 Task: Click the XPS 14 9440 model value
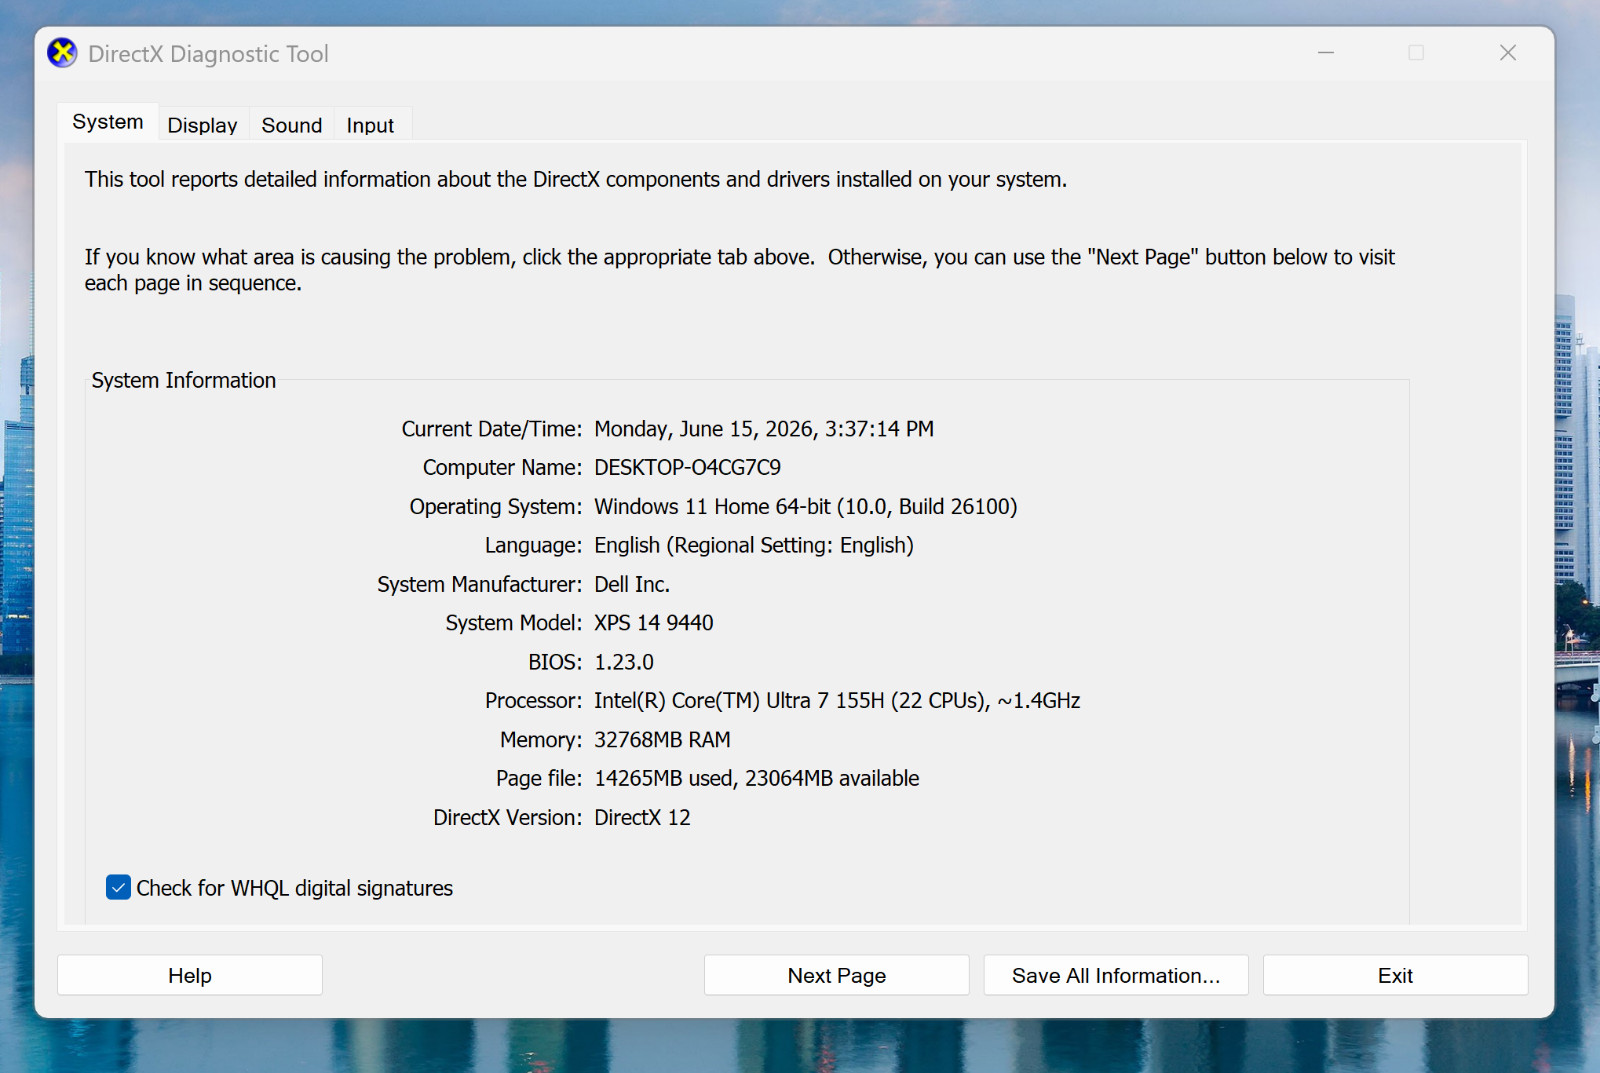click(654, 623)
